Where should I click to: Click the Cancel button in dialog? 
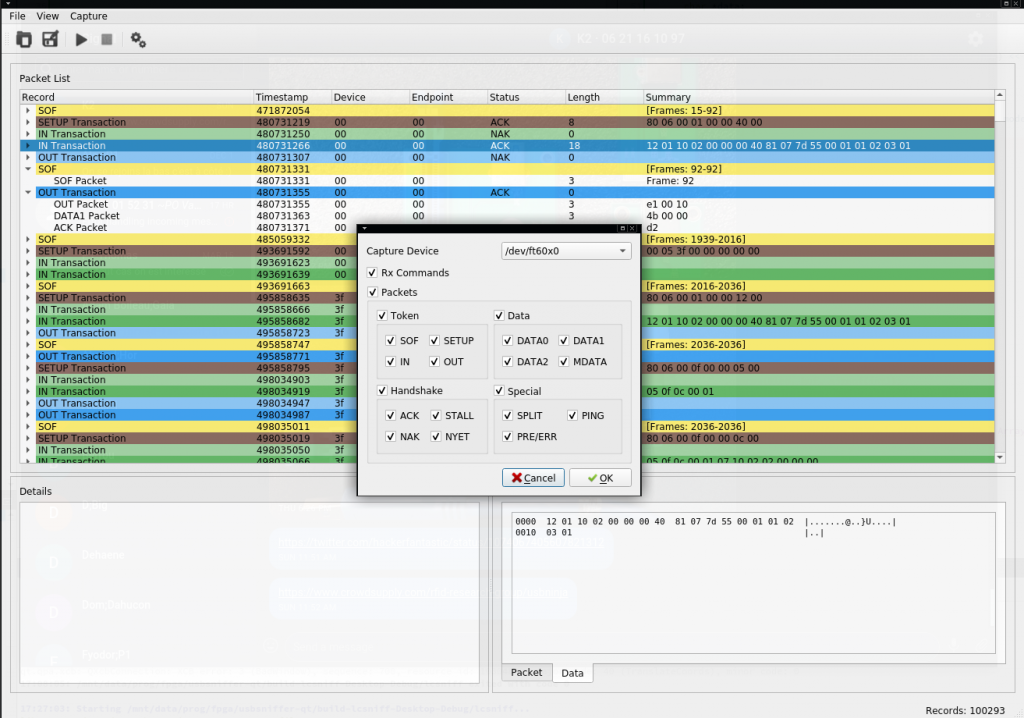533,478
